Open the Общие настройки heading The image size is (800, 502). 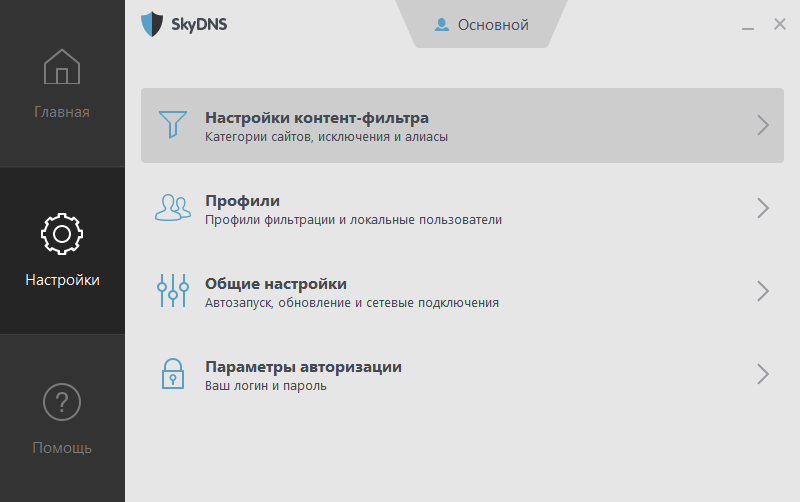pos(276,284)
